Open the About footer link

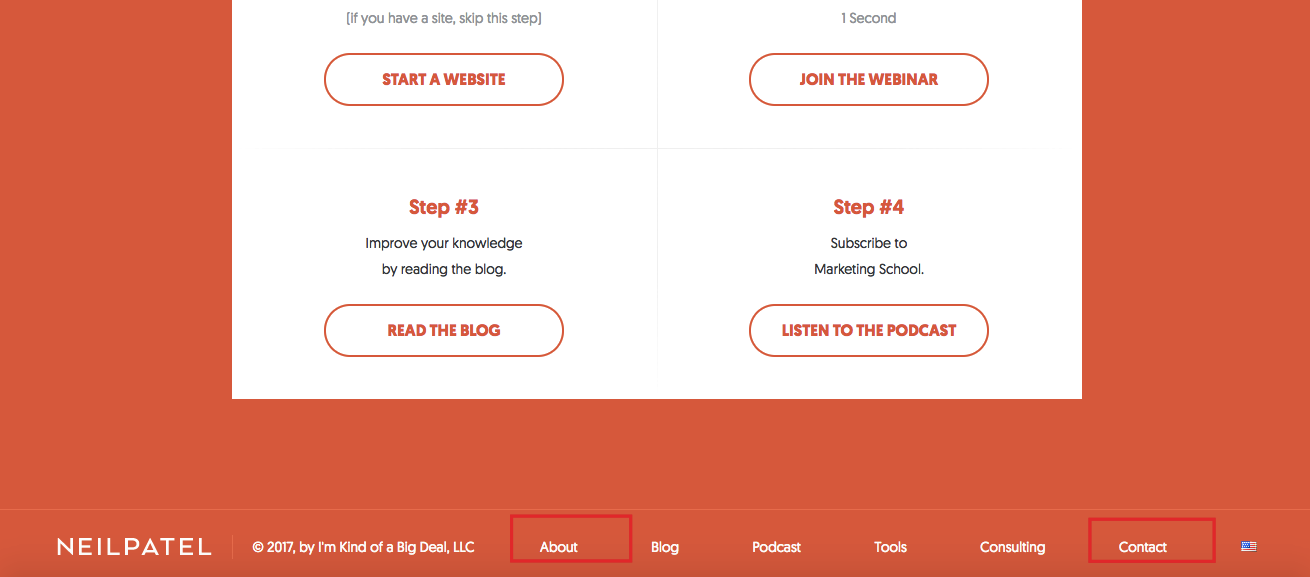click(x=559, y=547)
